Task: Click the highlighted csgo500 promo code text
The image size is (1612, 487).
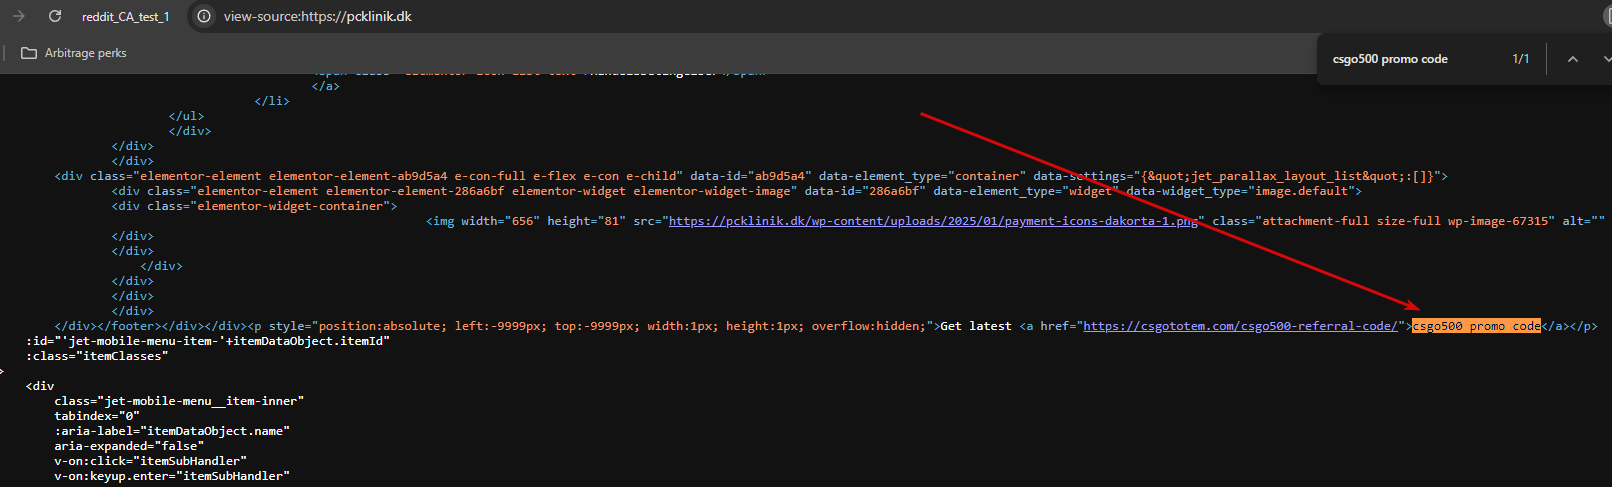Action: 1476,326
